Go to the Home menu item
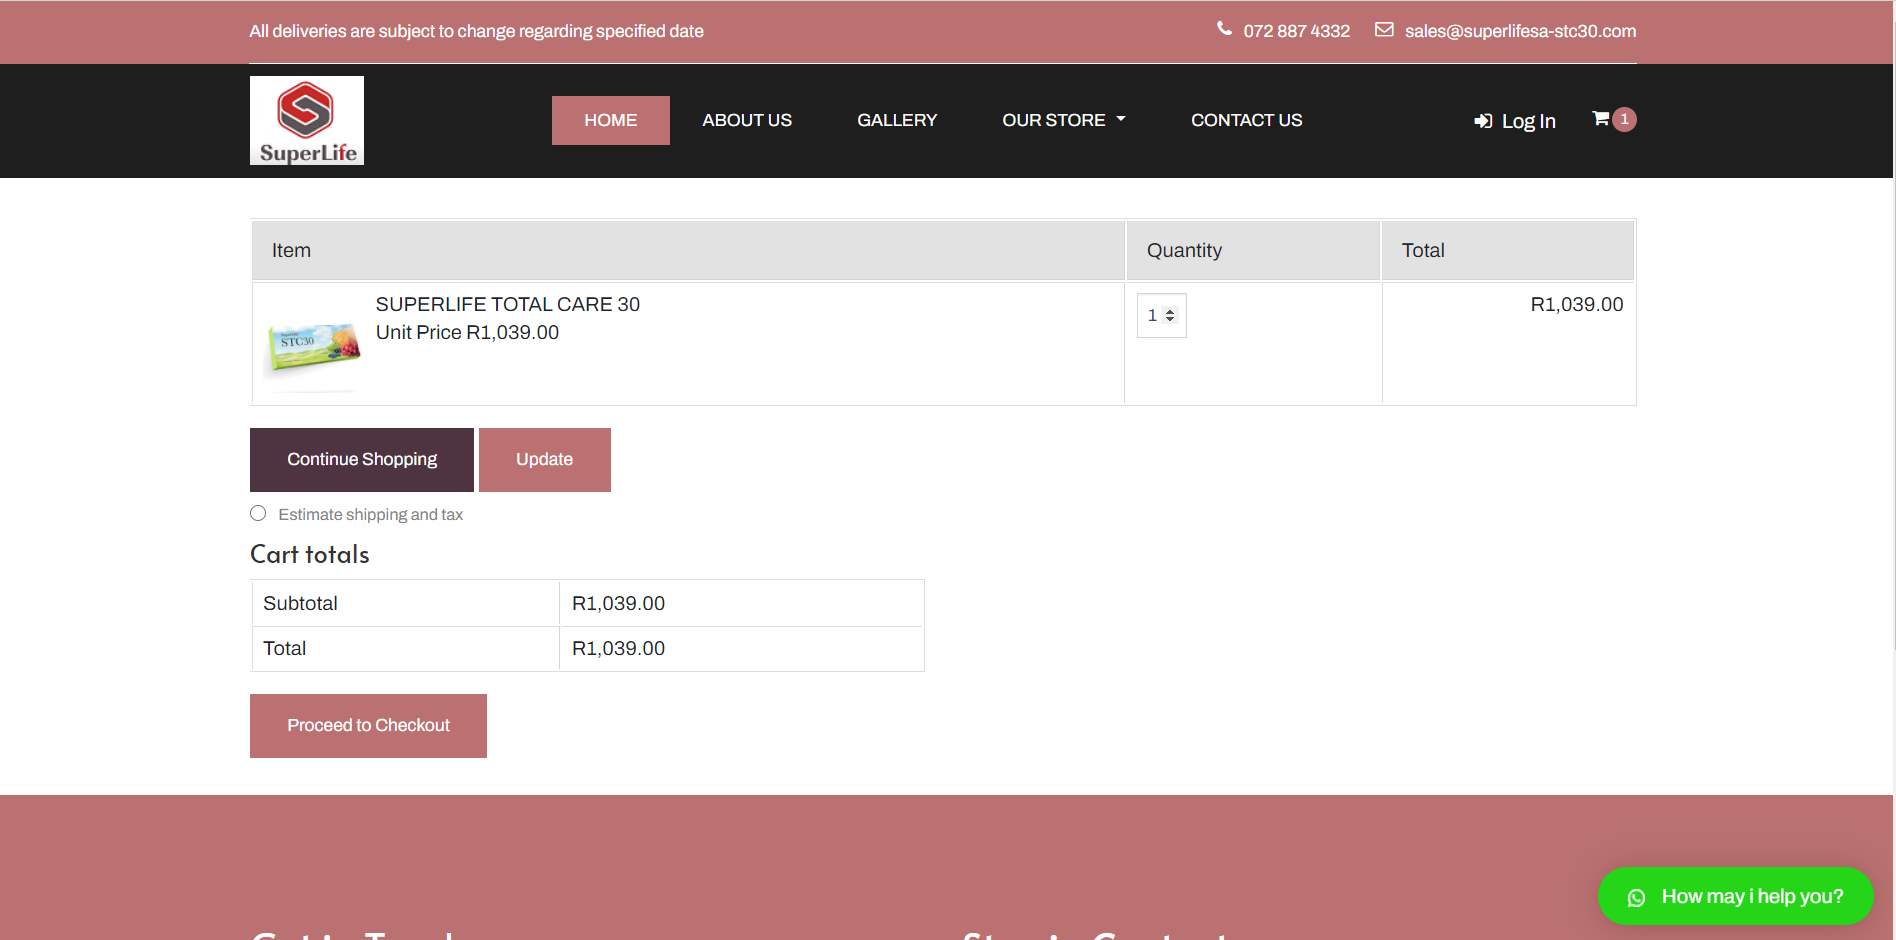This screenshot has width=1896, height=940. coord(610,120)
